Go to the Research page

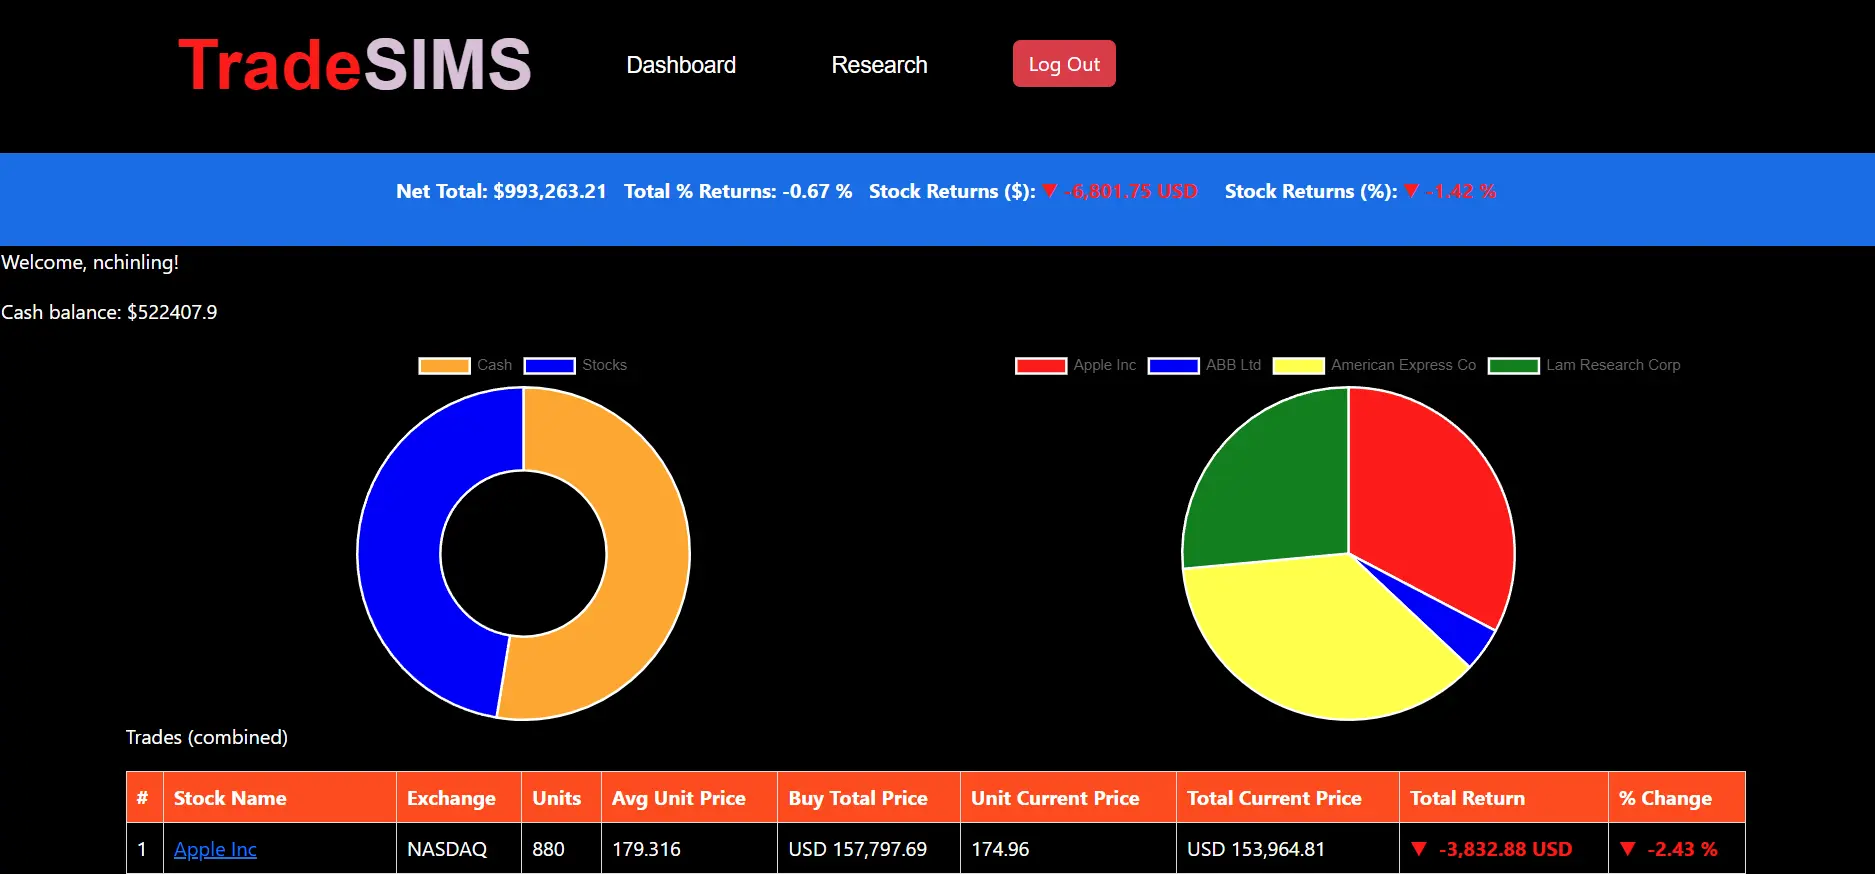(x=879, y=65)
